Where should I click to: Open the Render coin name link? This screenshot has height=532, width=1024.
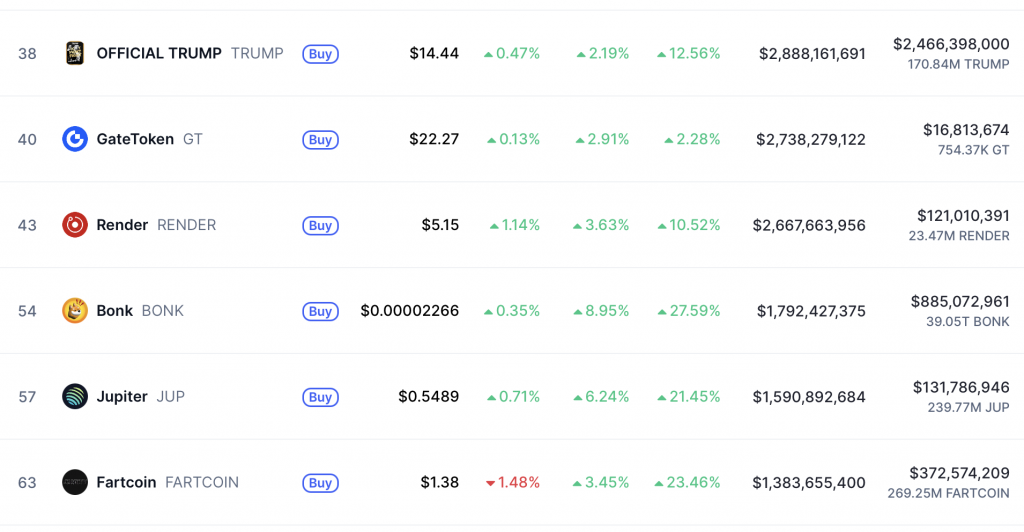[x=122, y=225]
